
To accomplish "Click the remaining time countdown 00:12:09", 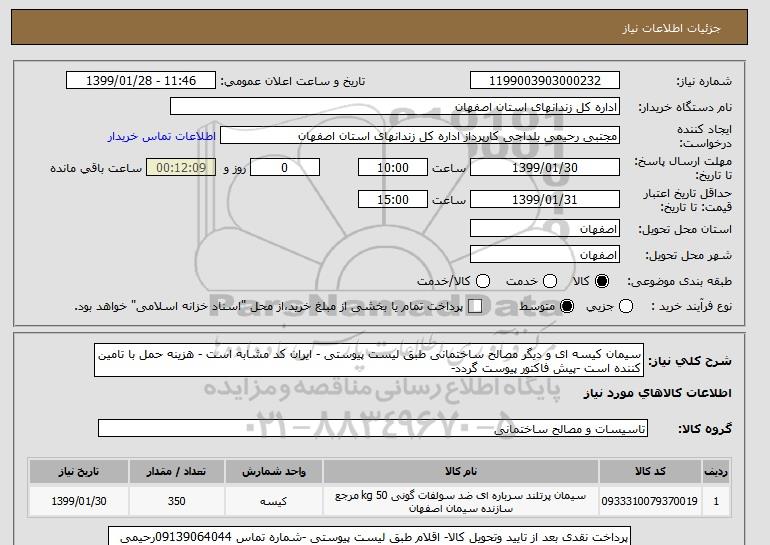I will (181, 167).
